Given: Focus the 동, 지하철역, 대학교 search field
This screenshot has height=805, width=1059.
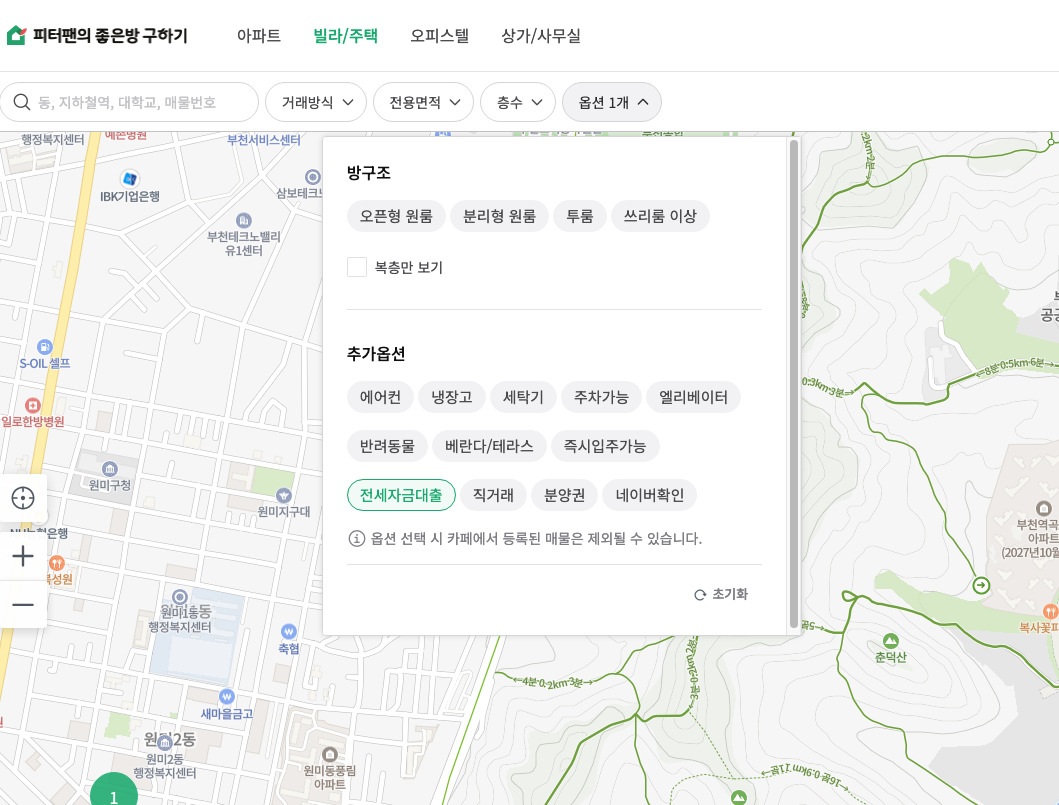Looking at the screenshot, I should point(129,102).
